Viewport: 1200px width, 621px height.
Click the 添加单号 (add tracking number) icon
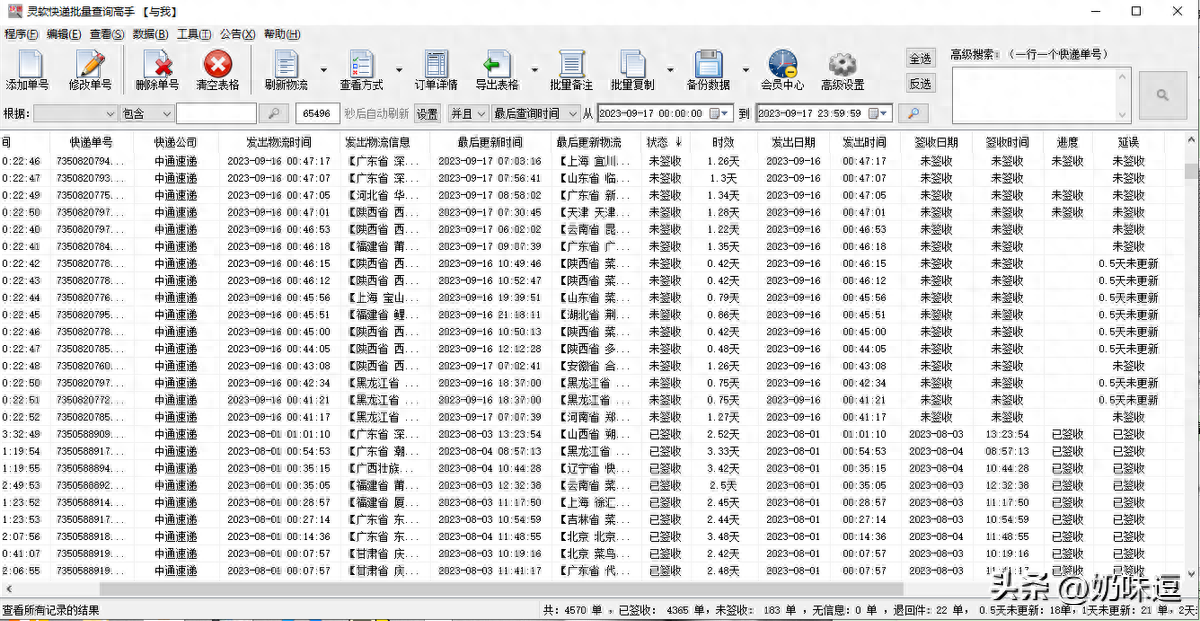[27, 66]
